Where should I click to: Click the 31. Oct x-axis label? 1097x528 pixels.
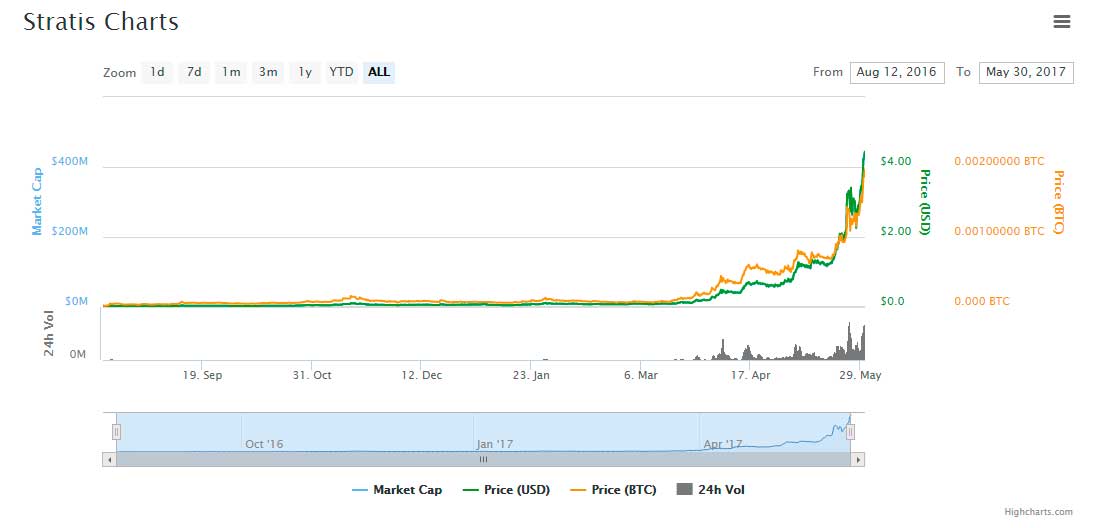pyautogui.click(x=312, y=376)
